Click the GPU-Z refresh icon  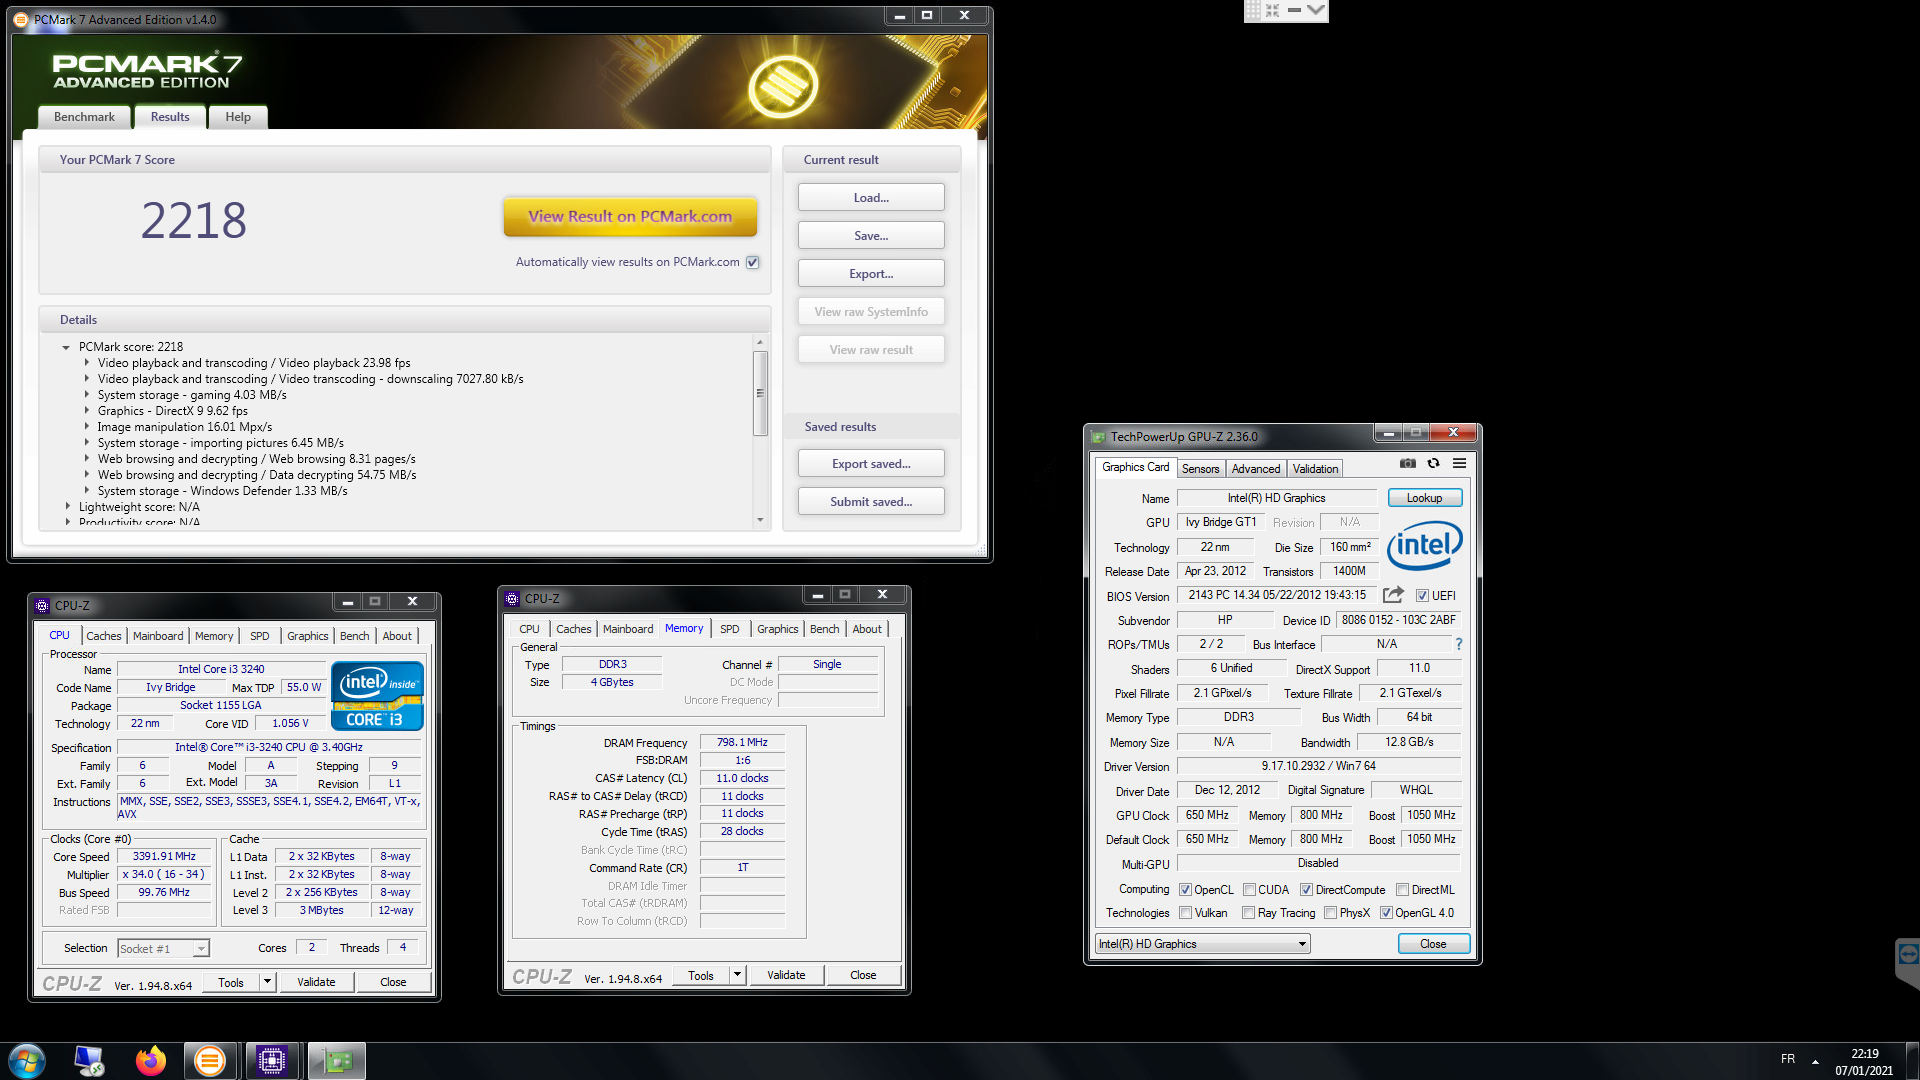[x=1433, y=463]
